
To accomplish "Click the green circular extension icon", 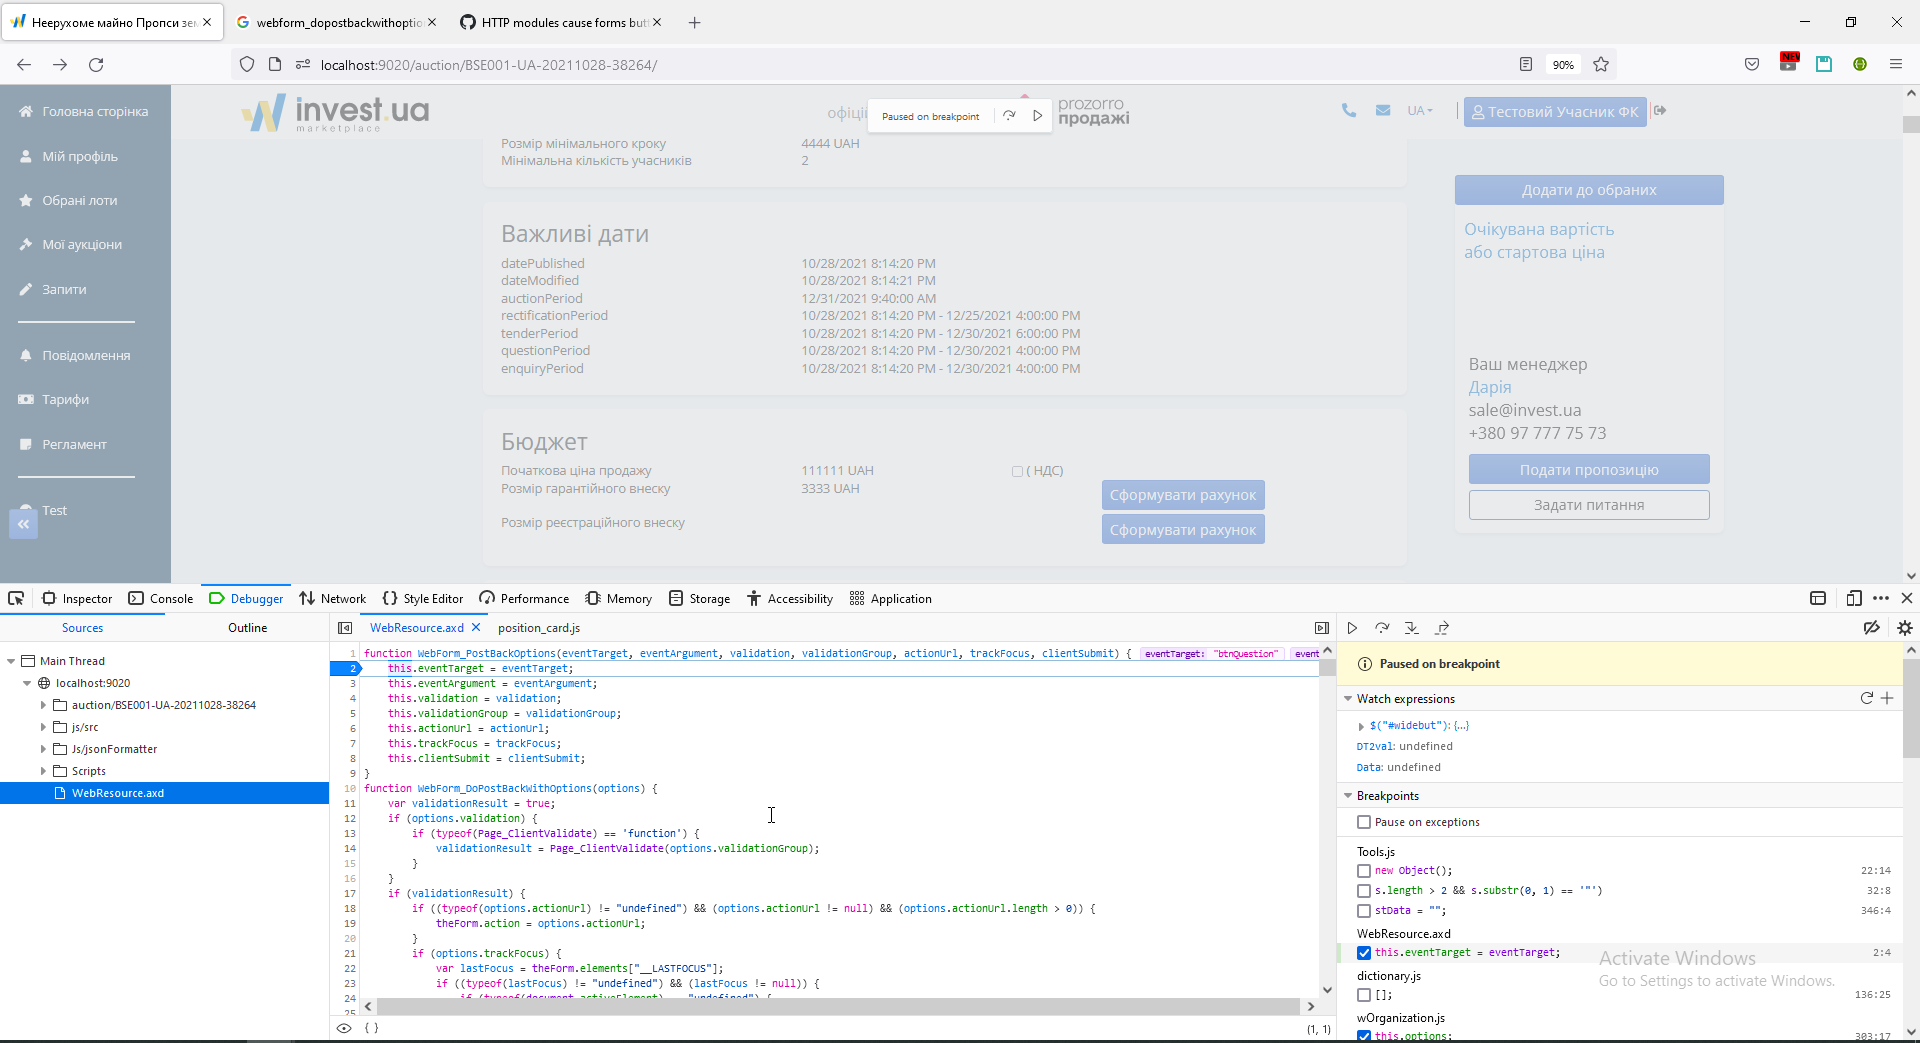I will [1860, 64].
